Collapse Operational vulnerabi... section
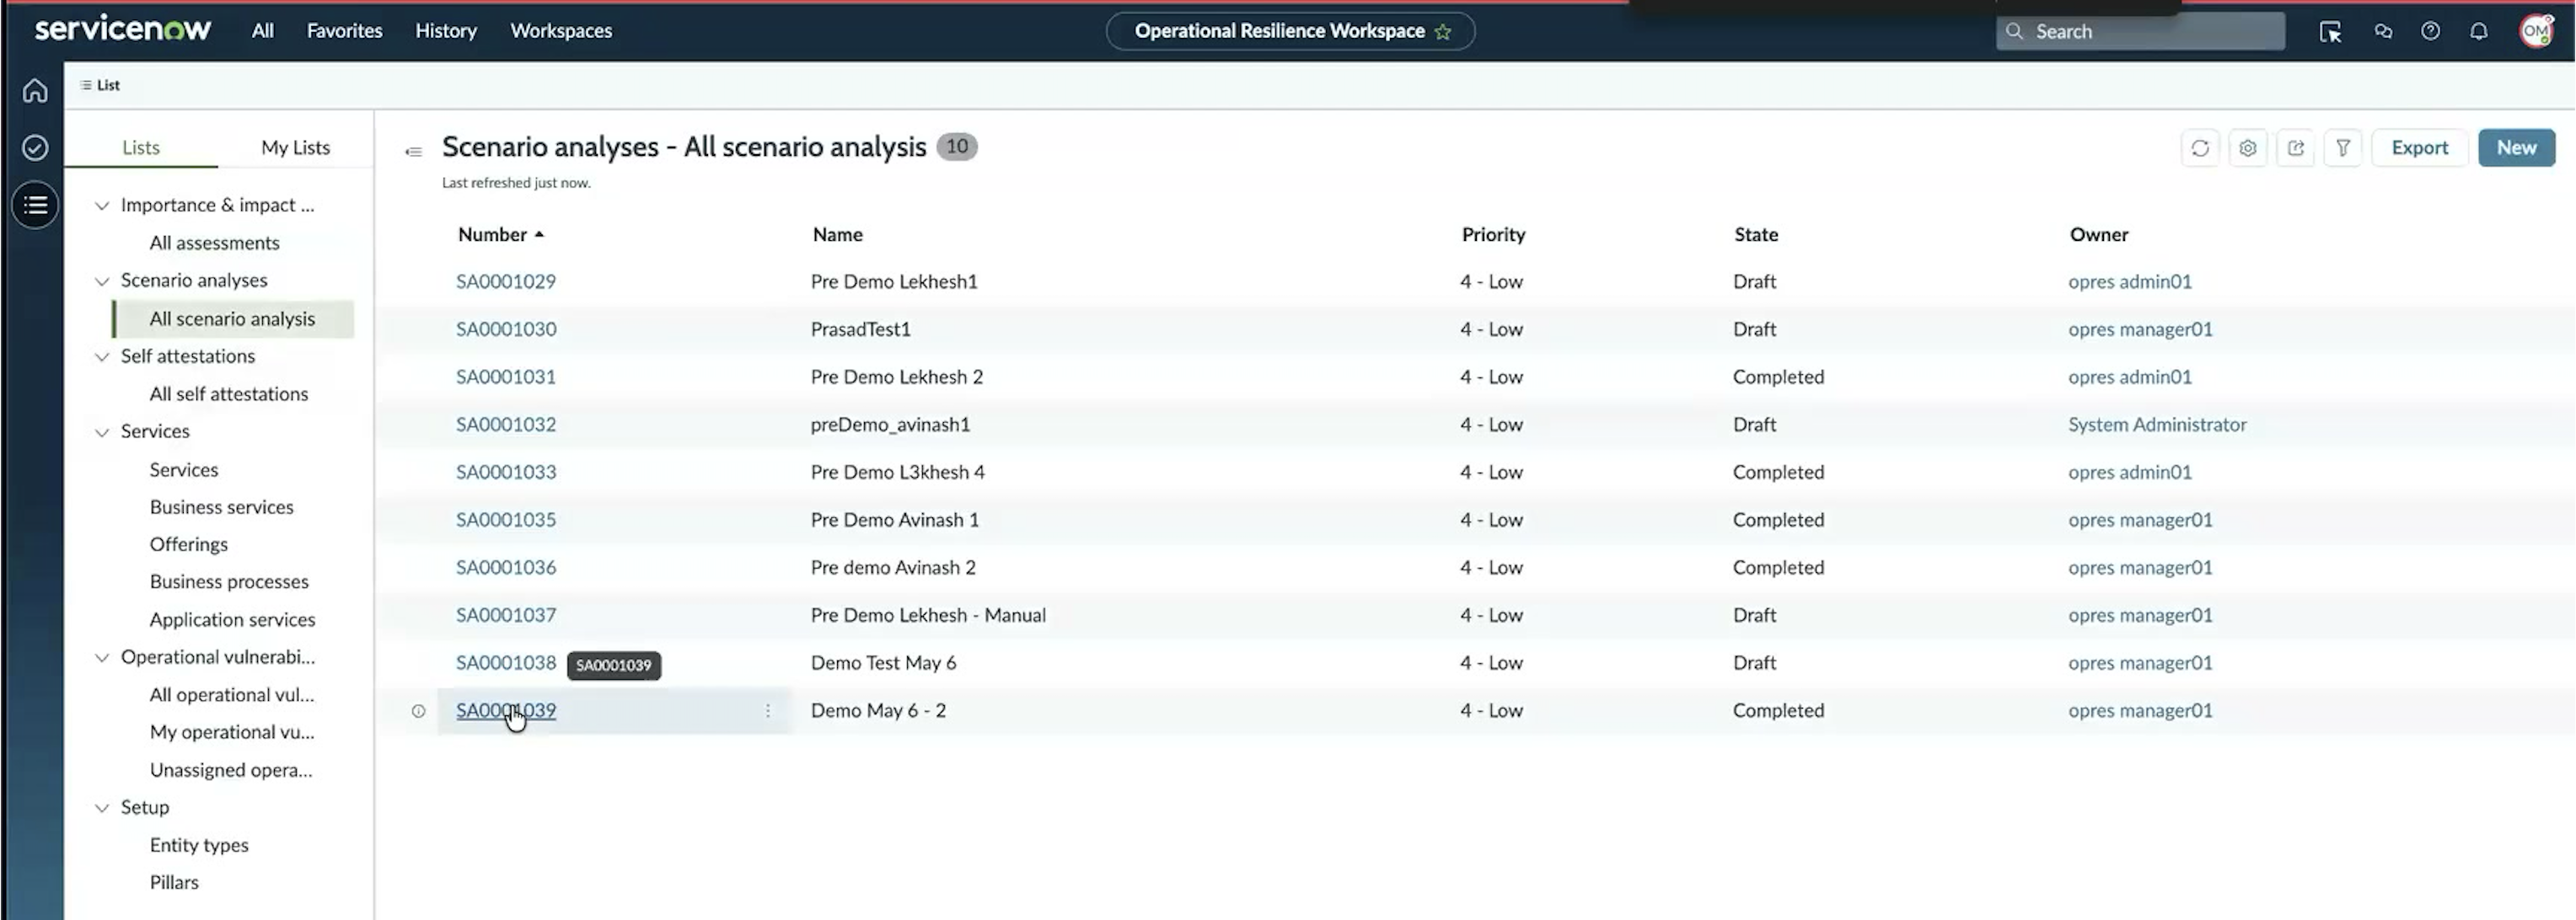This screenshot has width=2576, height=920. [102, 658]
